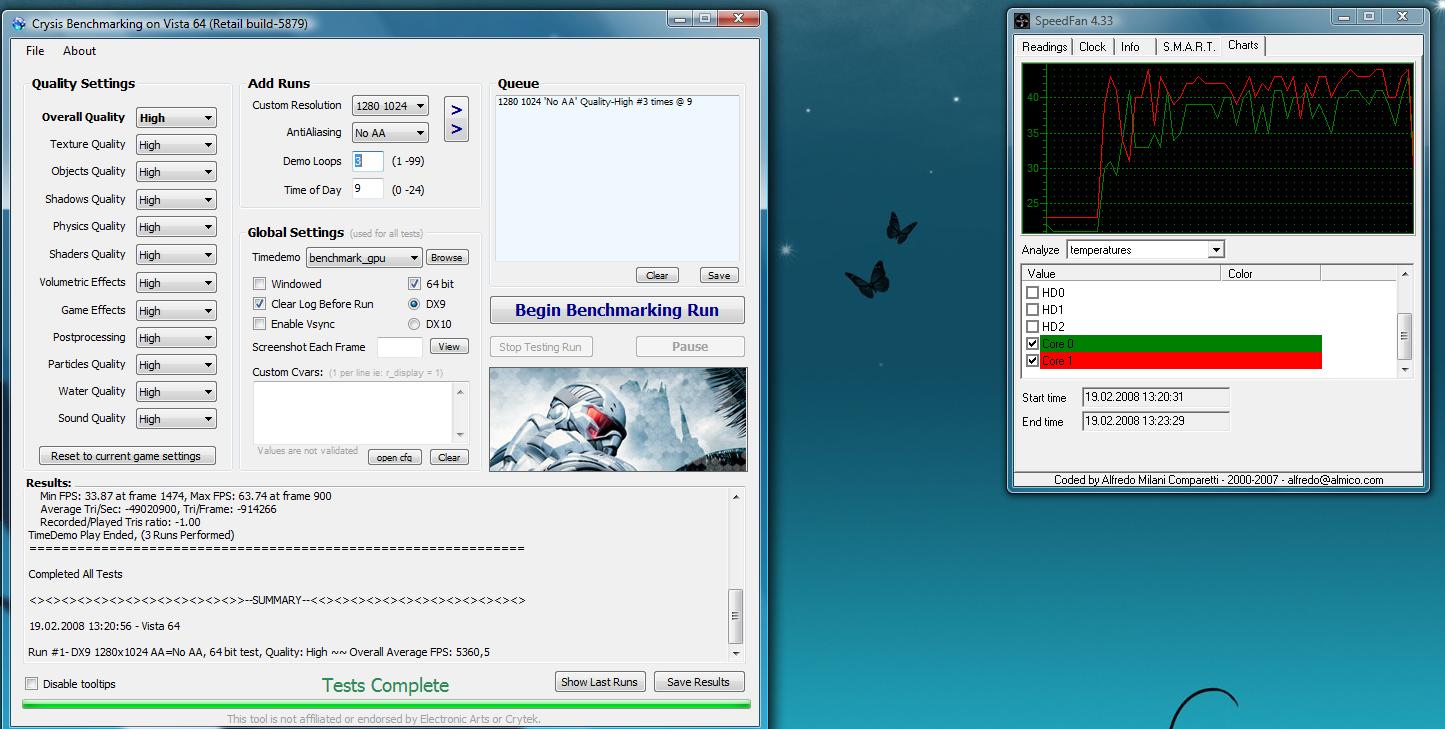This screenshot has height=729, width=1445.
Task: Toggle the 64 bit checkbox
Action: coord(414,284)
